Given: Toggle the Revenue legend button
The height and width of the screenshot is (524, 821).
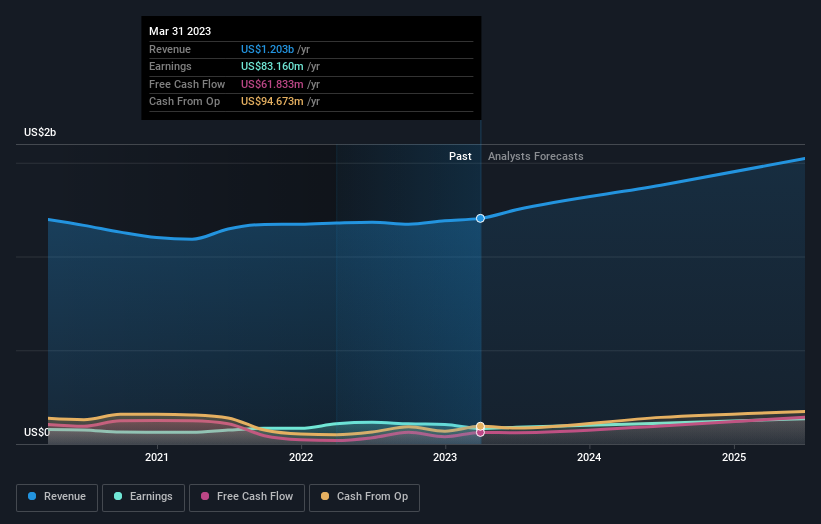Looking at the screenshot, I should pos(57,497).
